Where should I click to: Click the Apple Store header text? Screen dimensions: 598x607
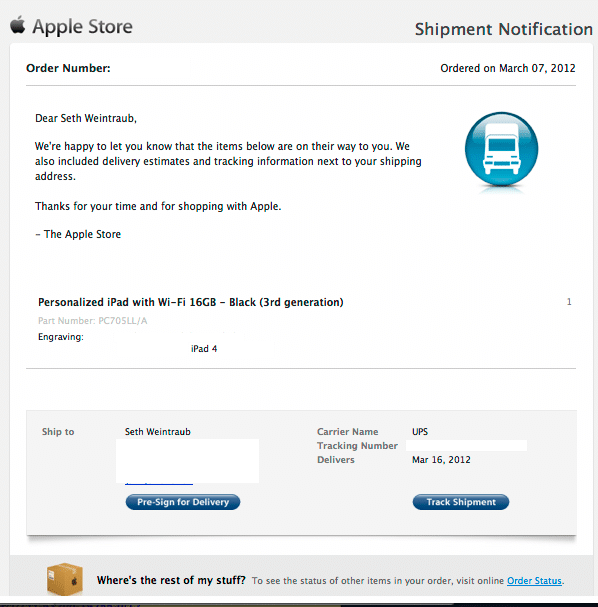tap(82, 27)
